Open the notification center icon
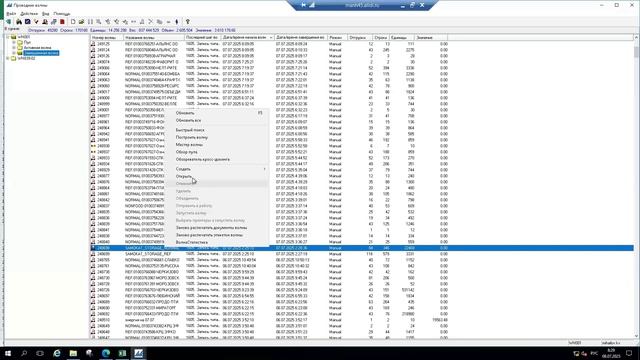The width and height of the screenshot is (640, 360). [x=629, y=353]
